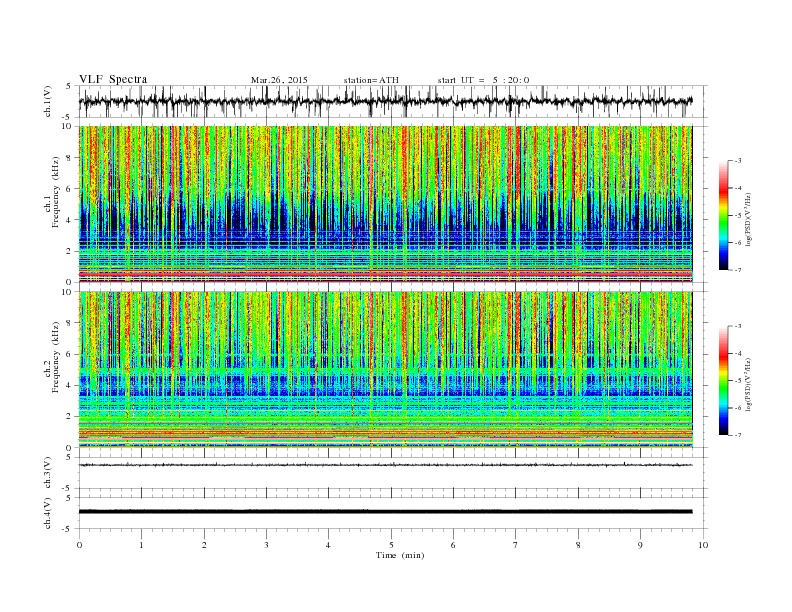Click the "3" tick on the time axis
The height and width of the screenshot is (612, 792).
point(266,545)
